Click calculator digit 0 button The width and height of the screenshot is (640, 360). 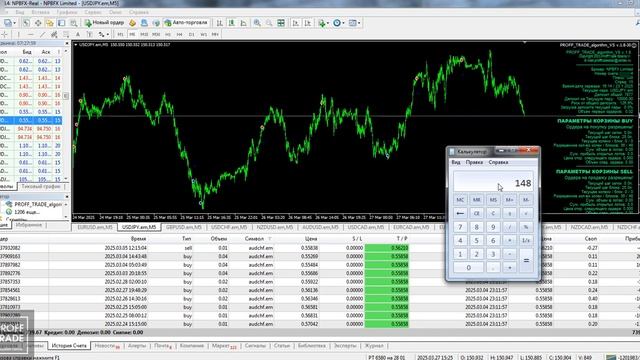tap(469, 268)
